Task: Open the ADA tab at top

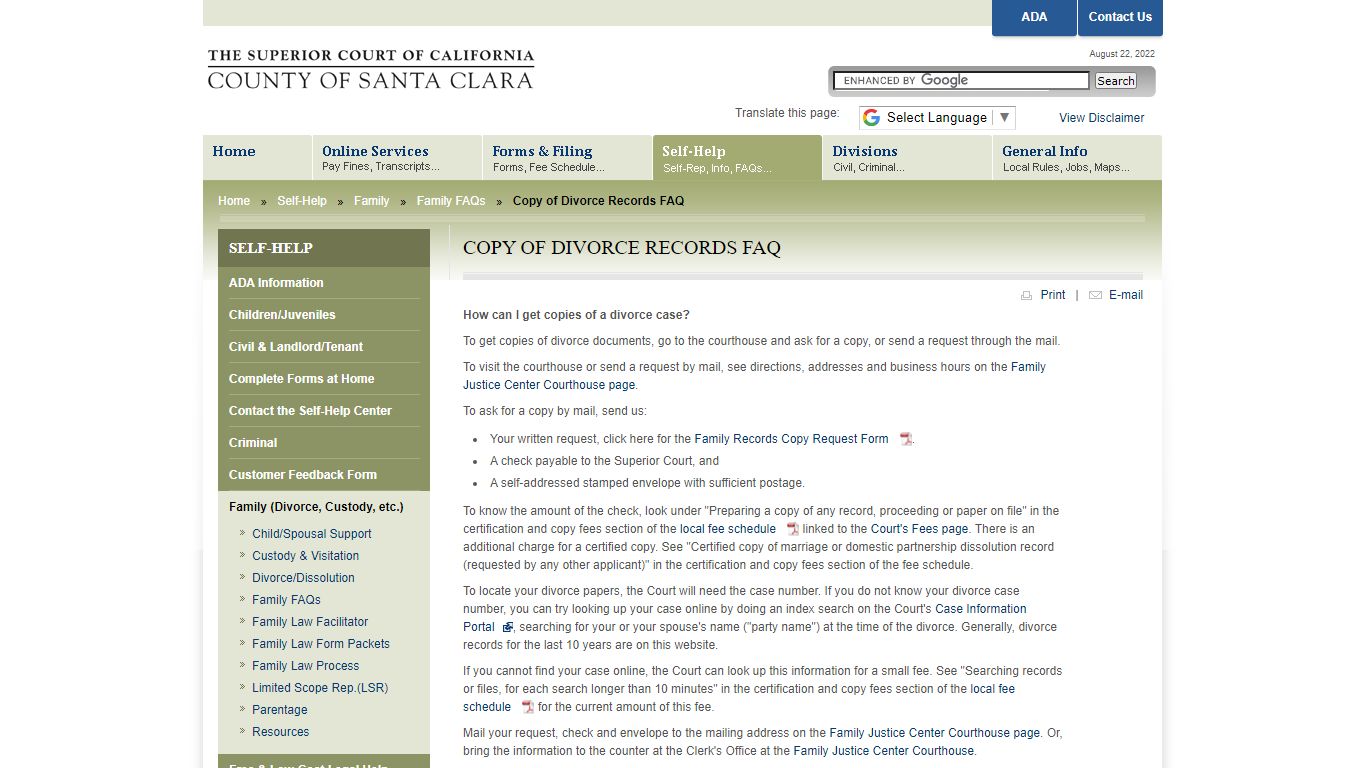Action: 1034,17
